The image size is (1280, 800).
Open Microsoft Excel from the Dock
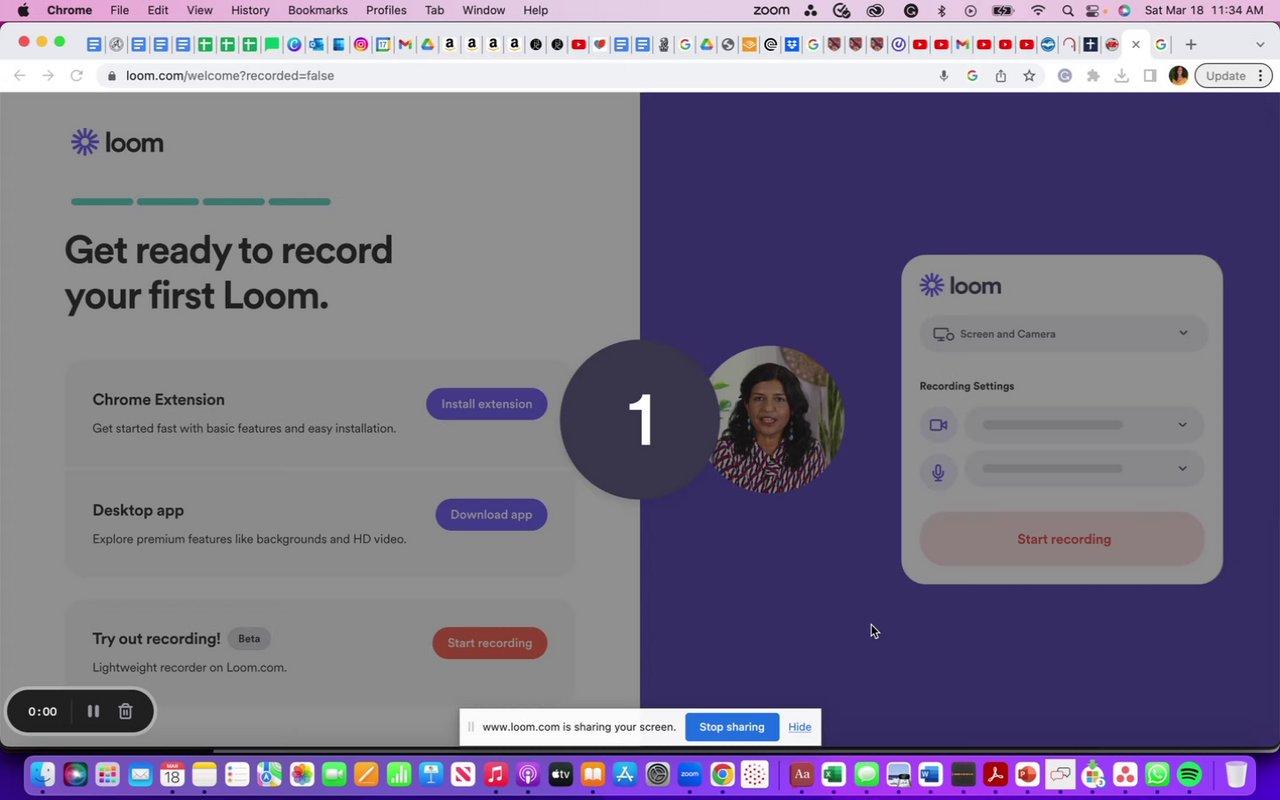(x=833, y=774)
